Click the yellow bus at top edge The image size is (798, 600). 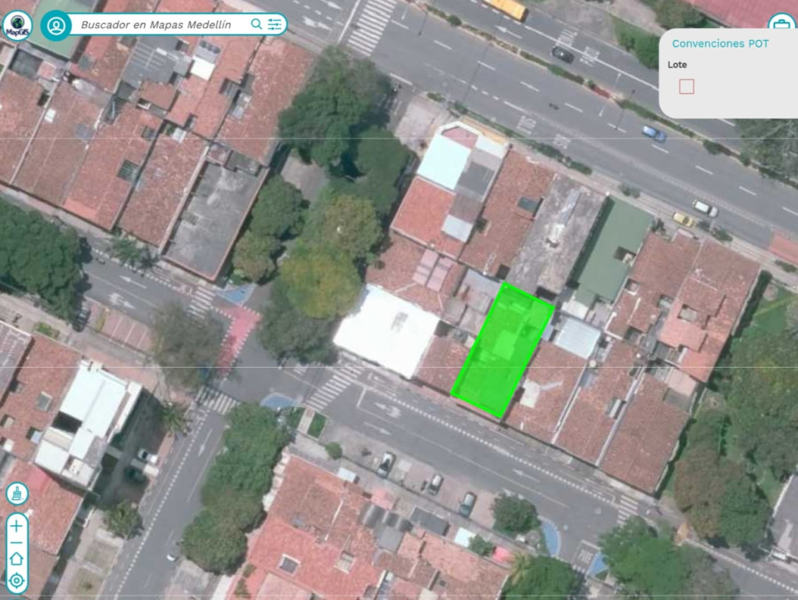[x=505, y=8]
